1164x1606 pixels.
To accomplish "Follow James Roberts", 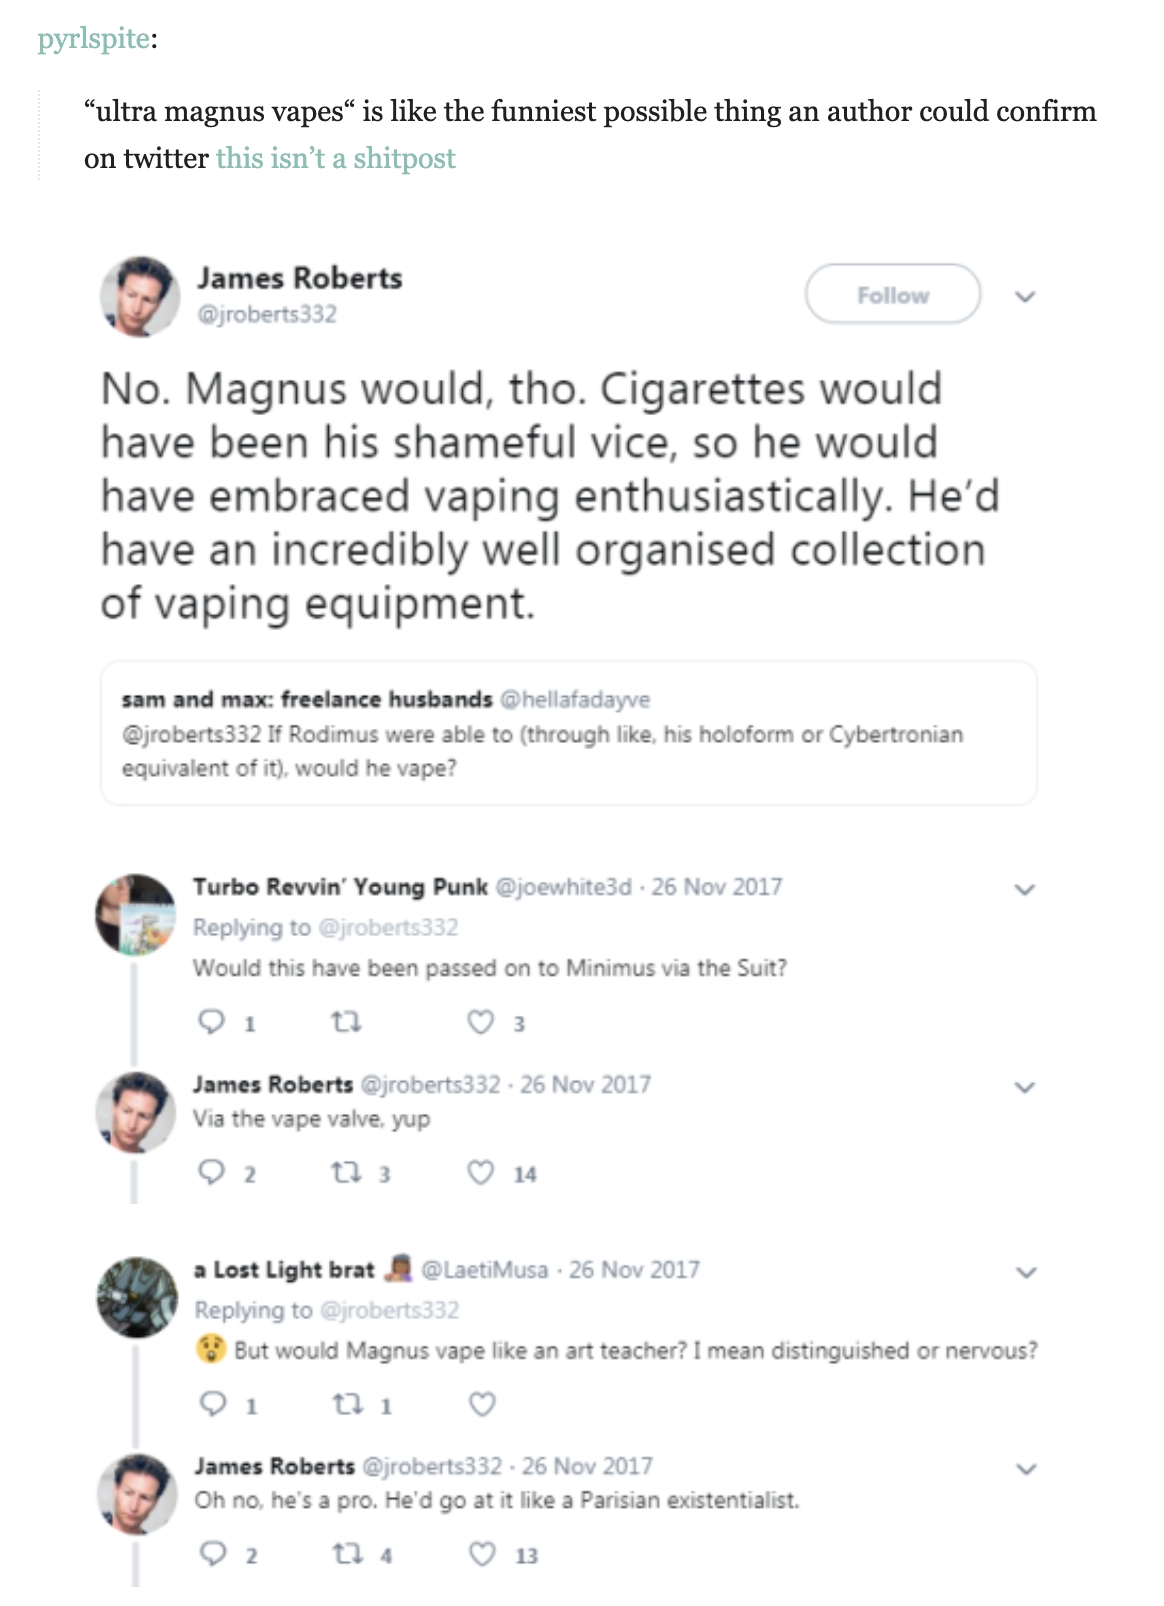I will (x=892, y=295).
